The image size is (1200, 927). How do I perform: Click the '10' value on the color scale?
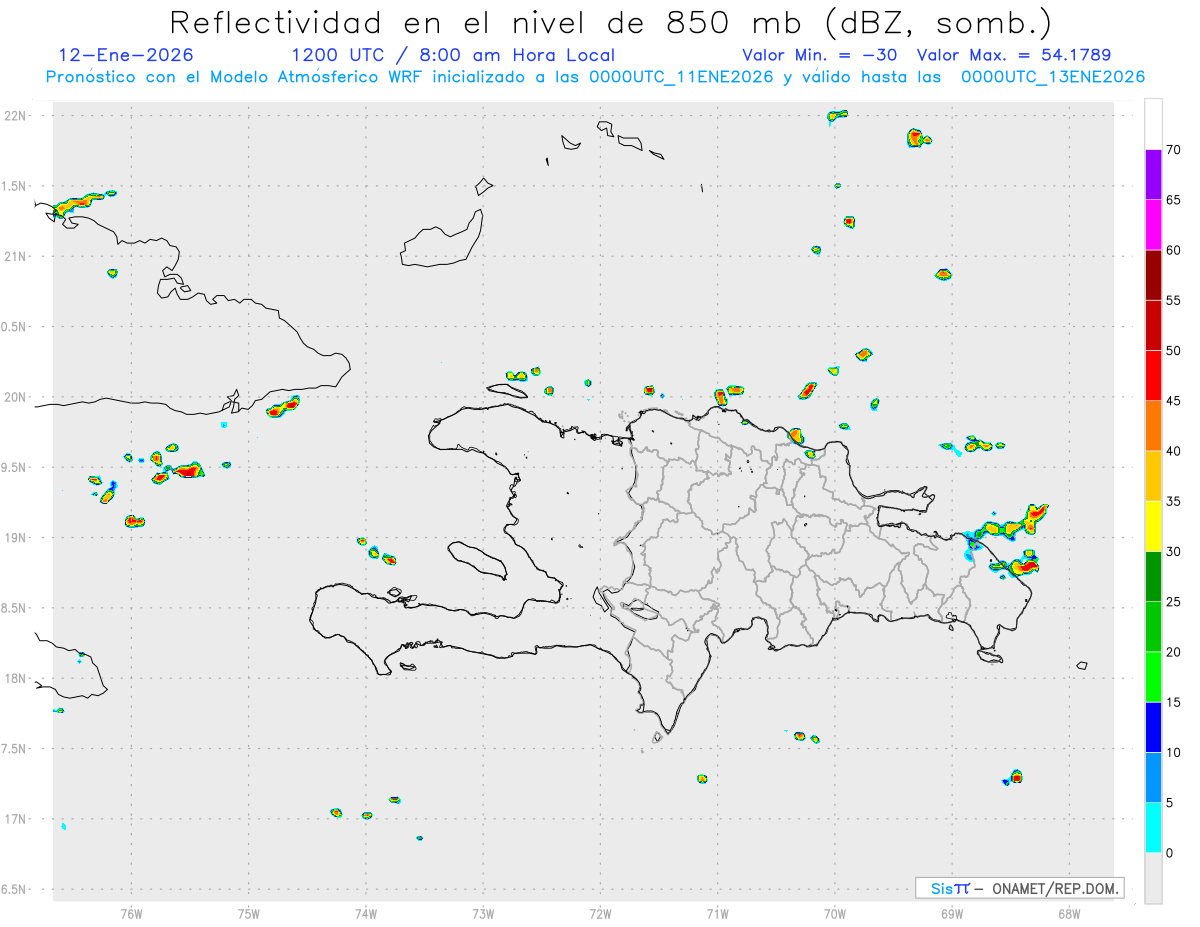click(1174, 753)
